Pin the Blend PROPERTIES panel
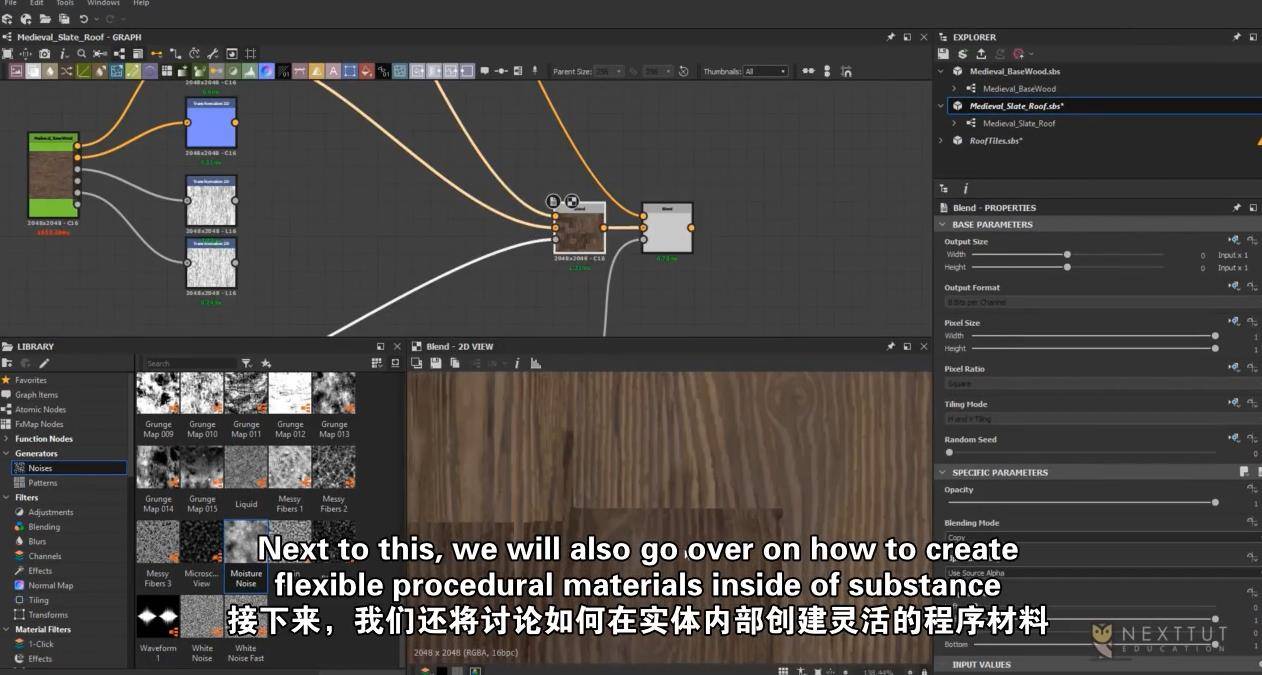1262x675 pixels. [1236, 208]
